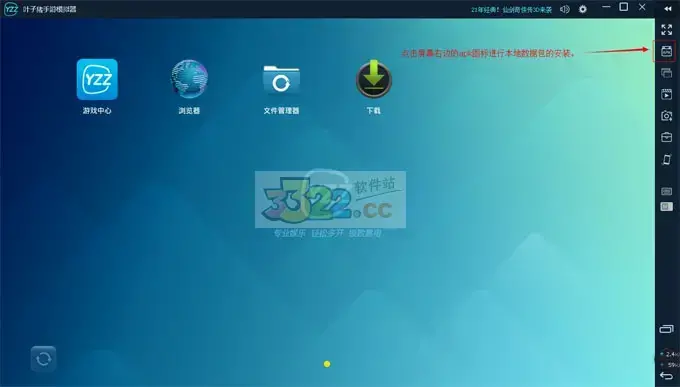Viewport: 680px width, 387px height.
Task: Open recent apps via stacked-rectangles icon
Action: pos(667,329)
